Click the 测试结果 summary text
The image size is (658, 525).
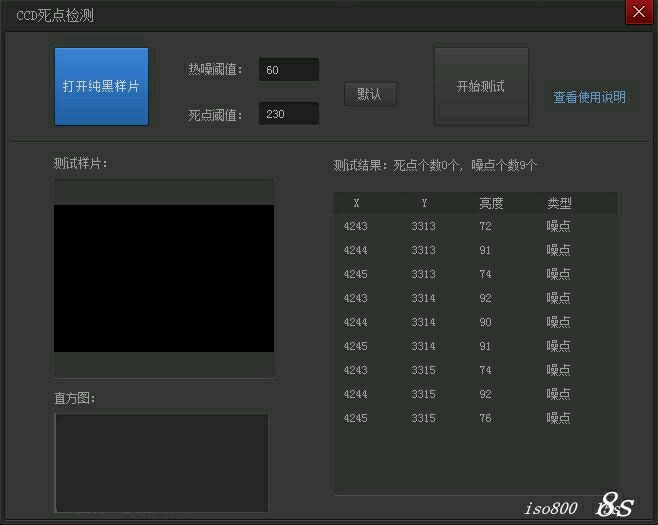click(x=435, y=165)
